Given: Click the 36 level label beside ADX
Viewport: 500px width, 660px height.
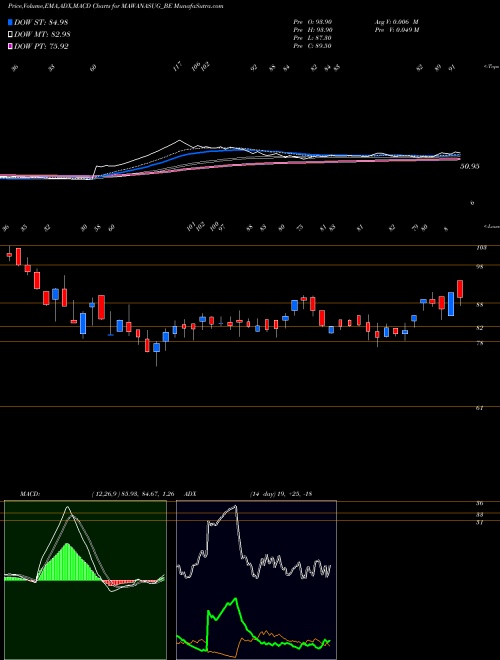Looking at the screenshot, I should (479, 503).
